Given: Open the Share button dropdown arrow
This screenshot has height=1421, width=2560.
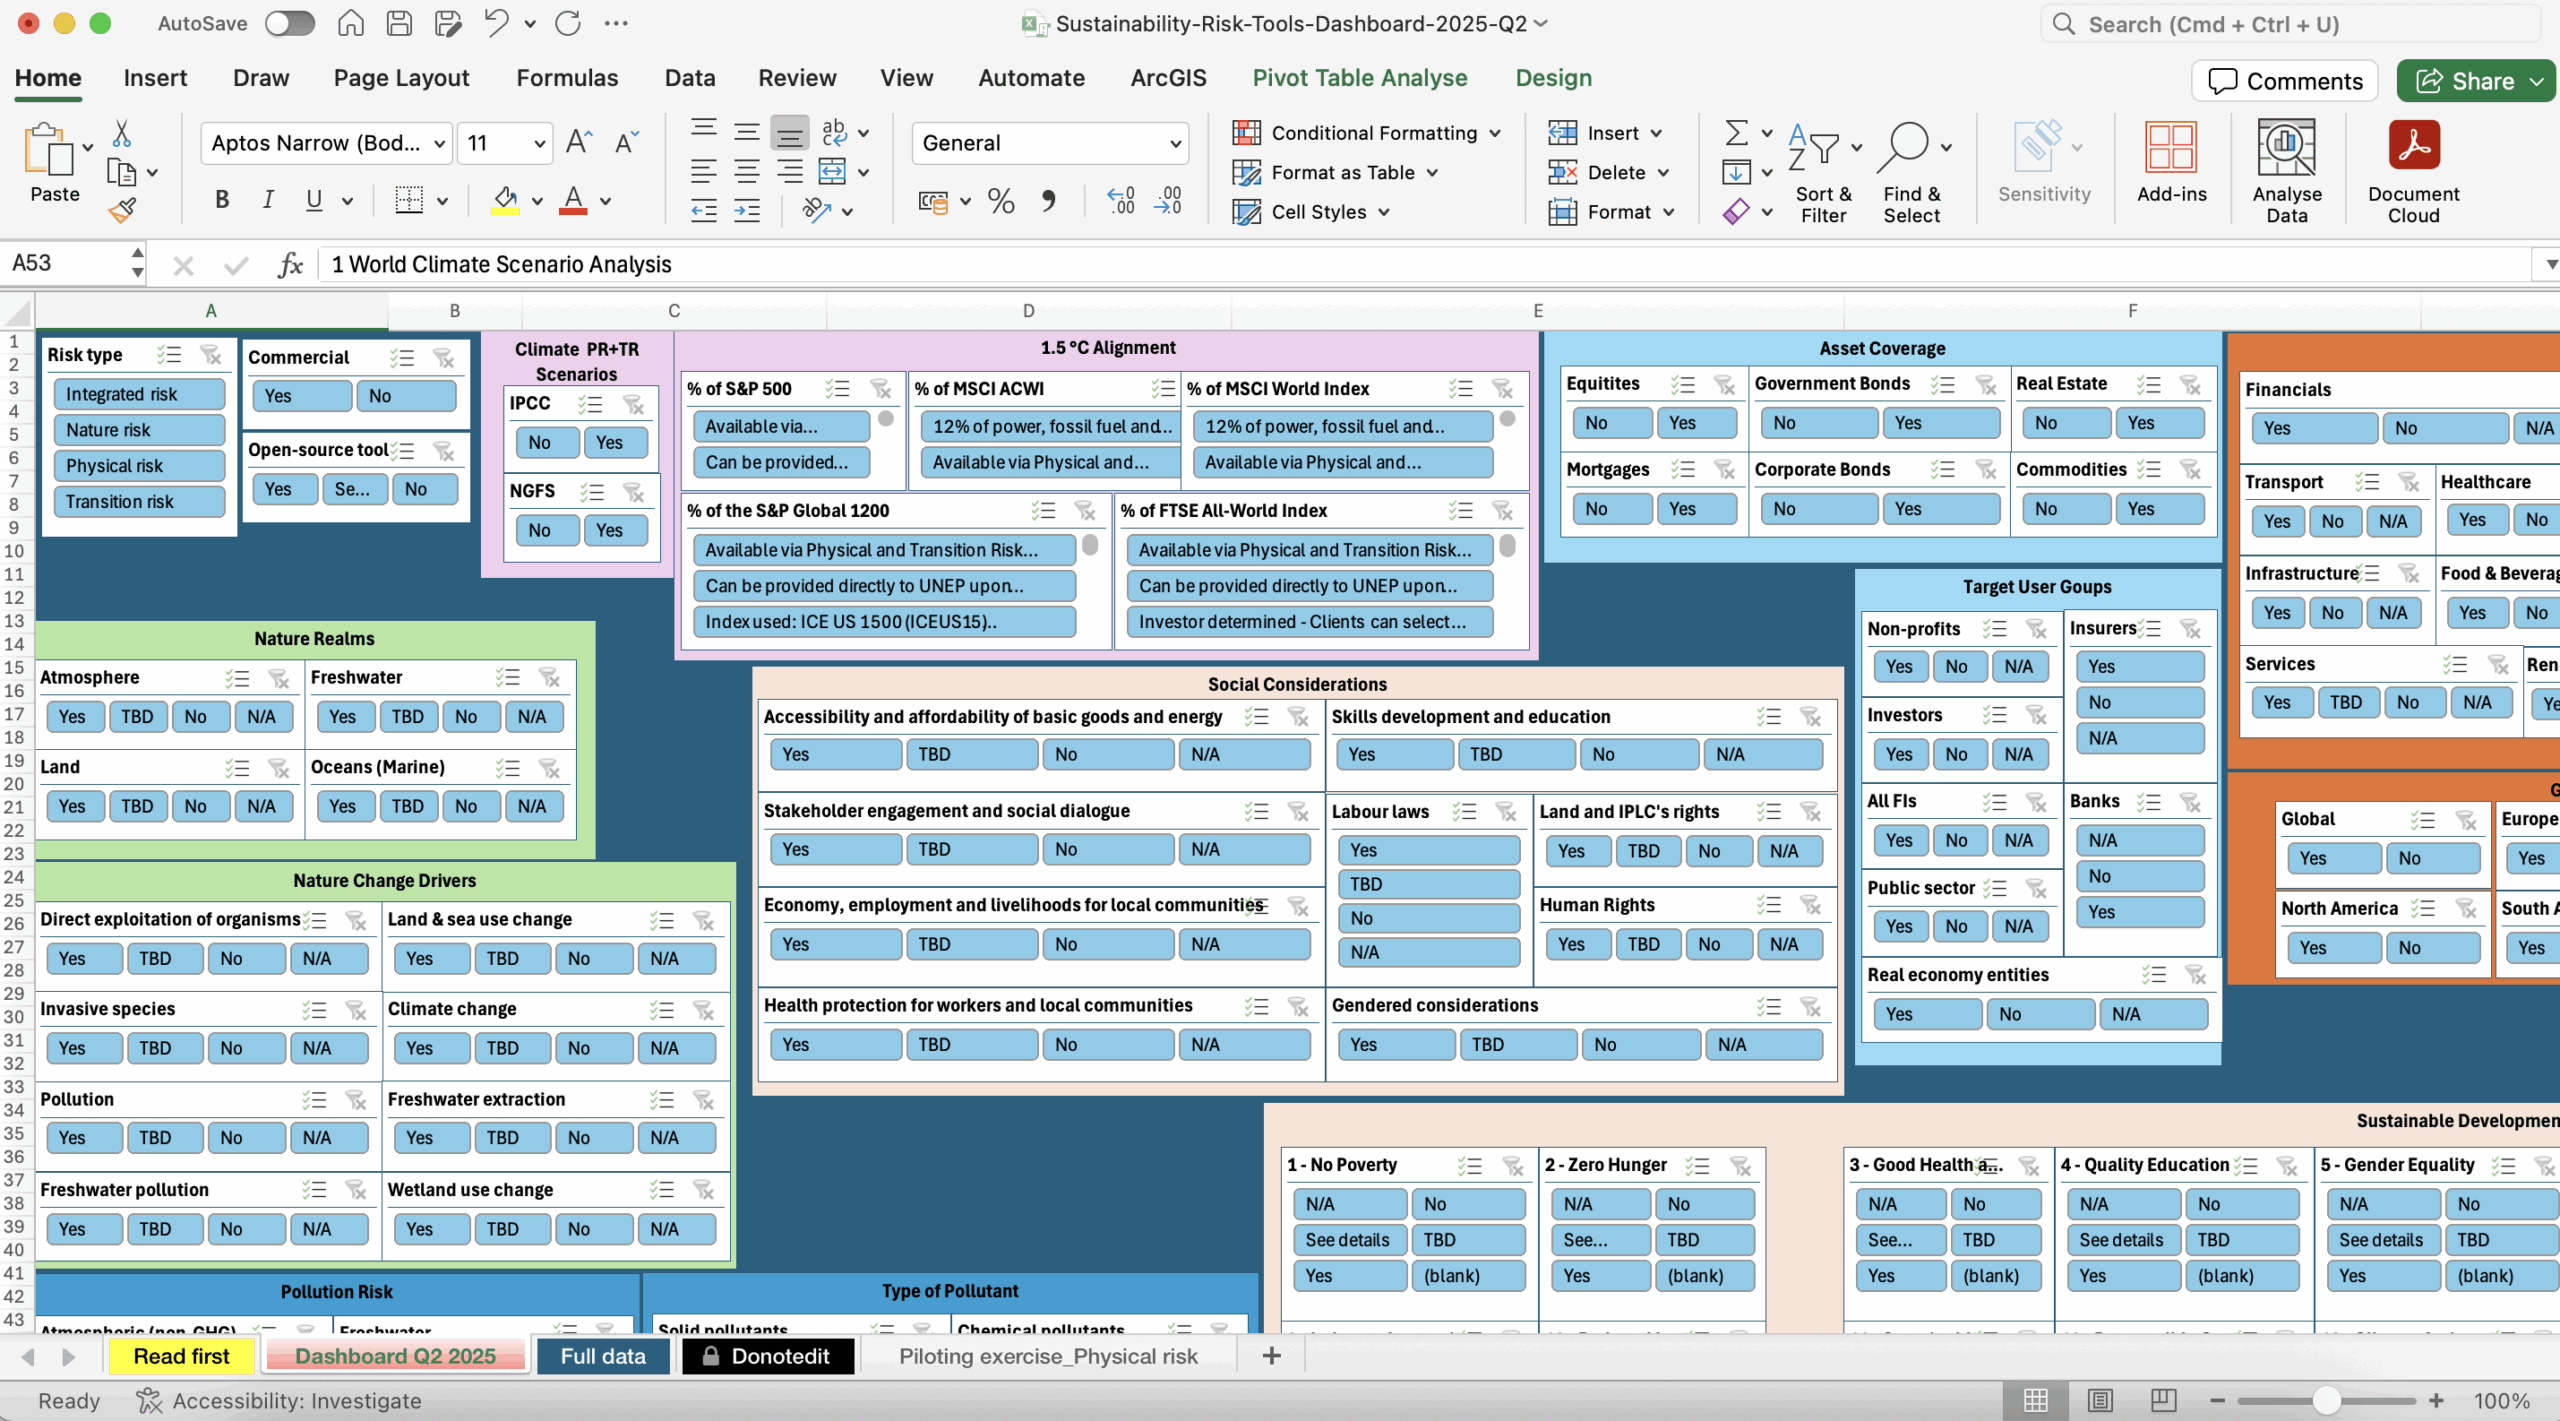Looking at the screenshot, I should pos(2537,82).
